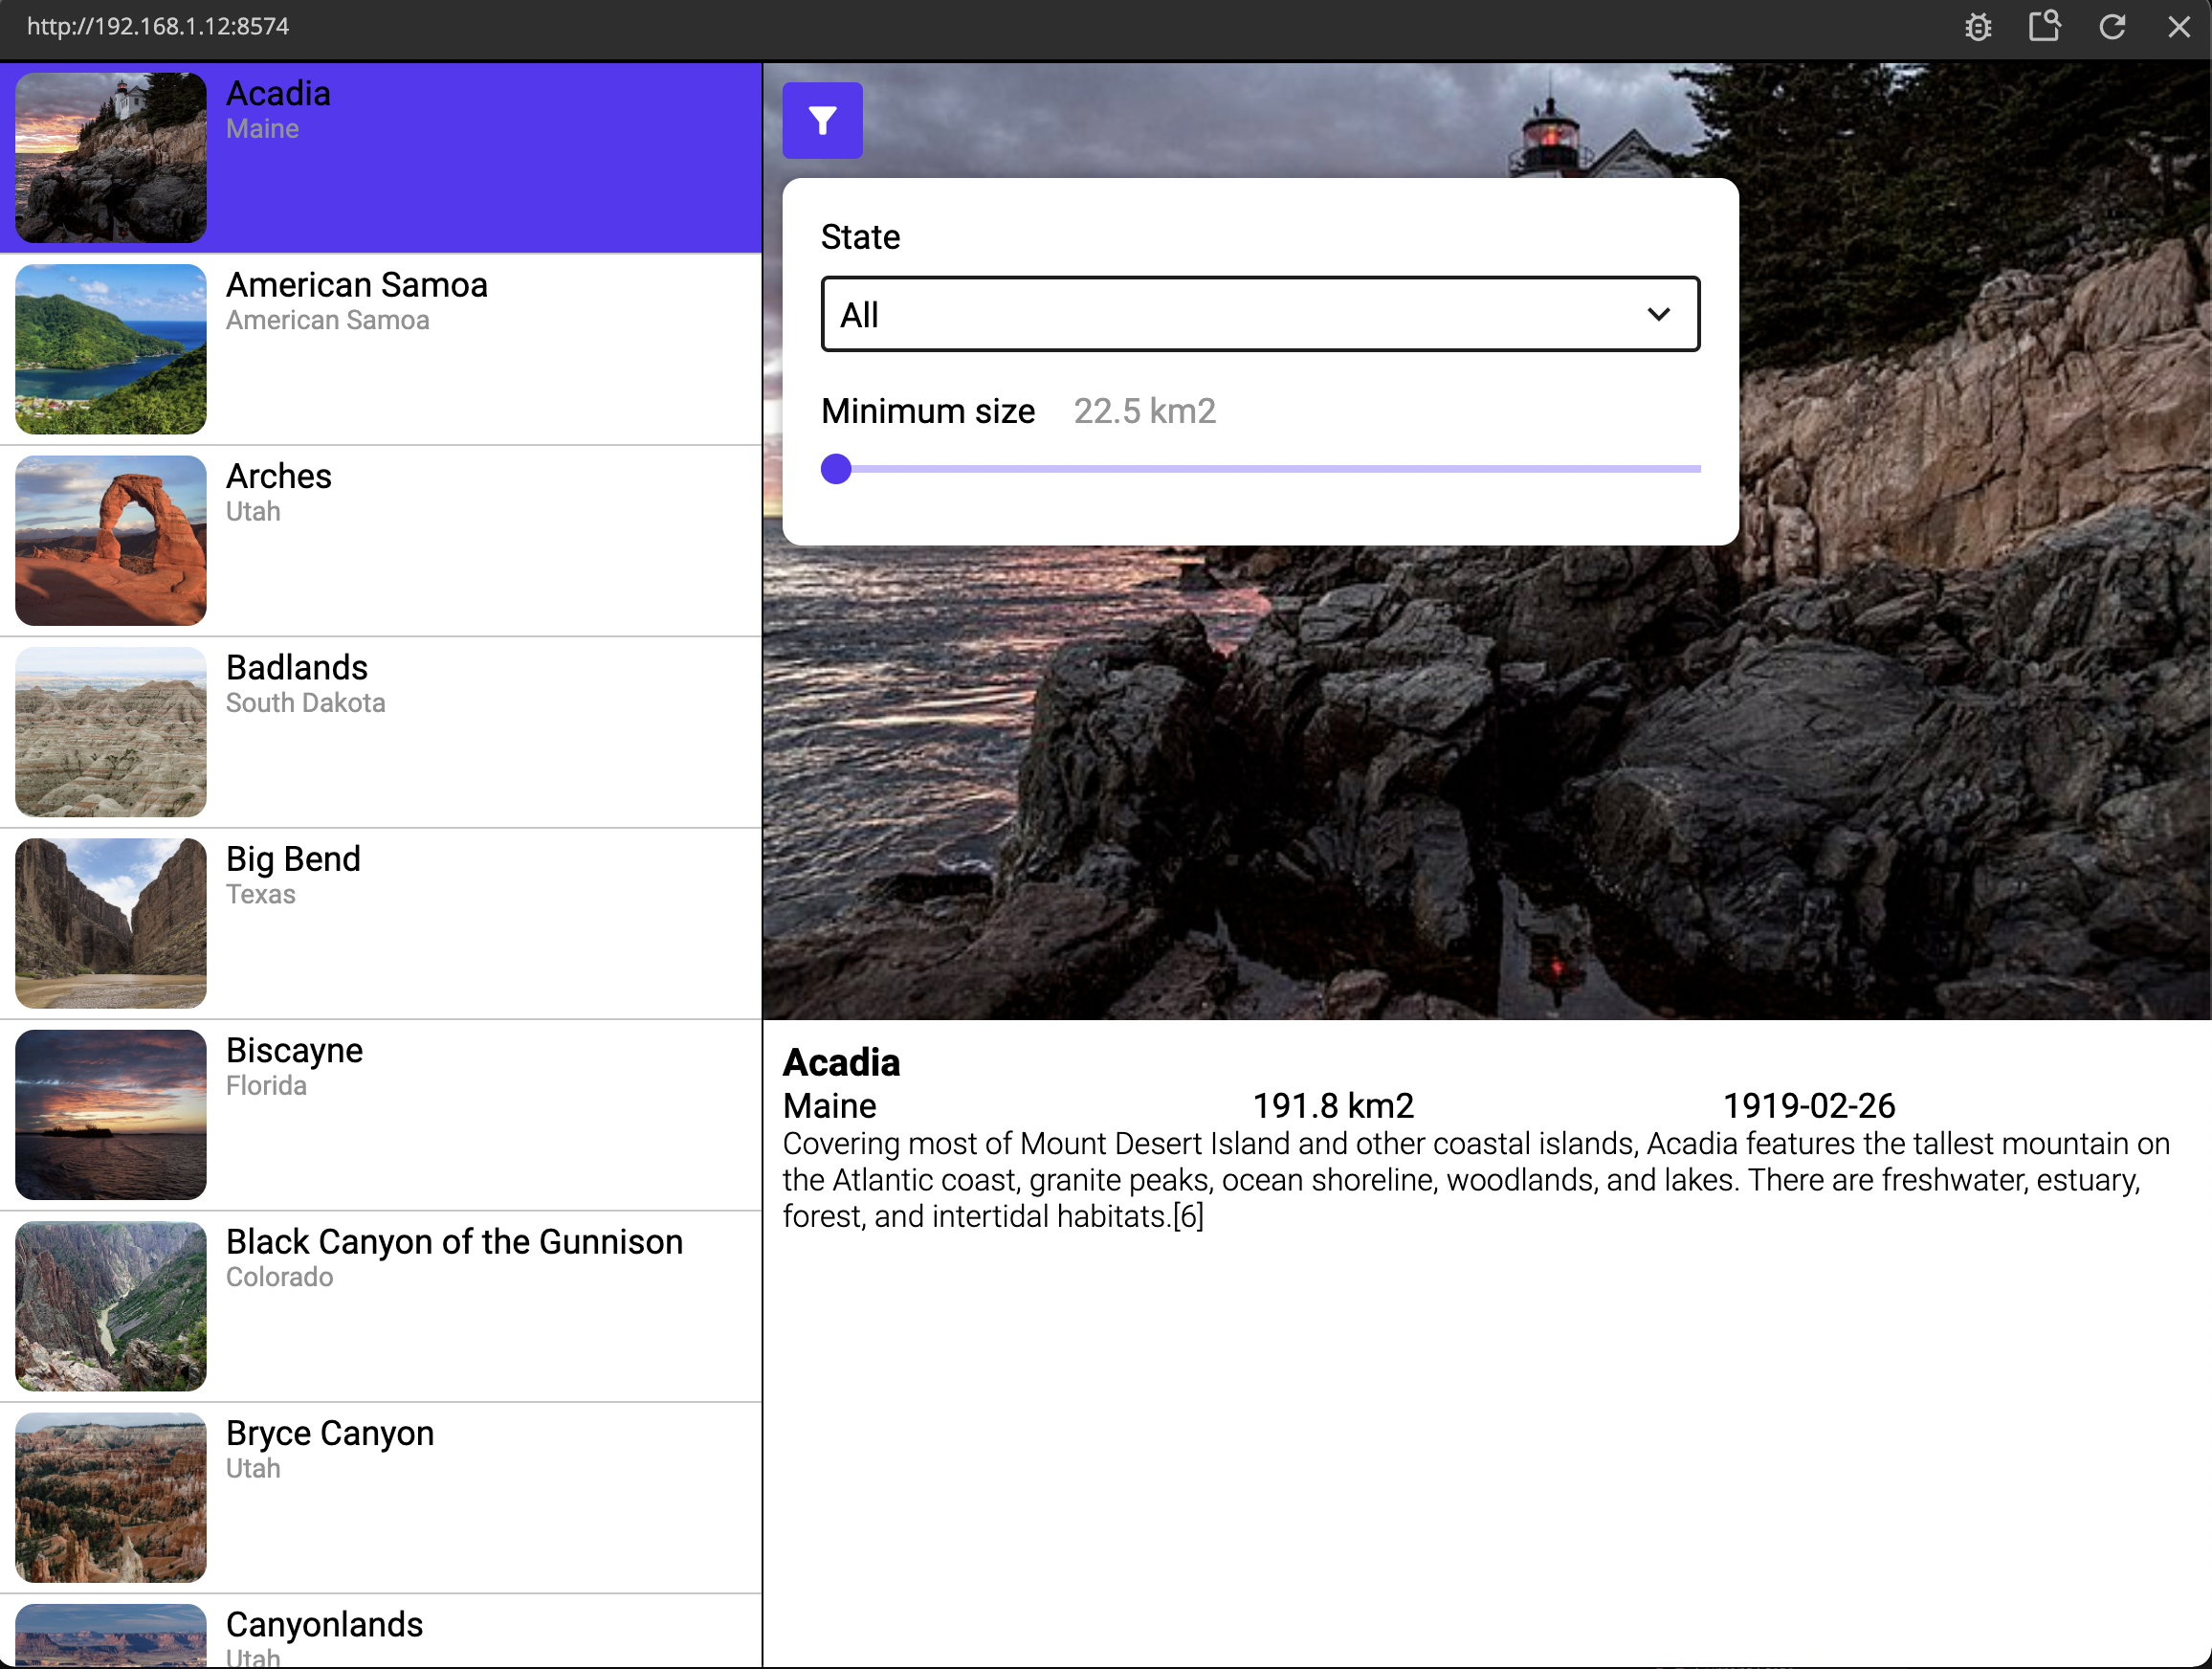Screen dimensions: 2212x1669
Task: Select Badlands park entry
Action: click(381, 732)
